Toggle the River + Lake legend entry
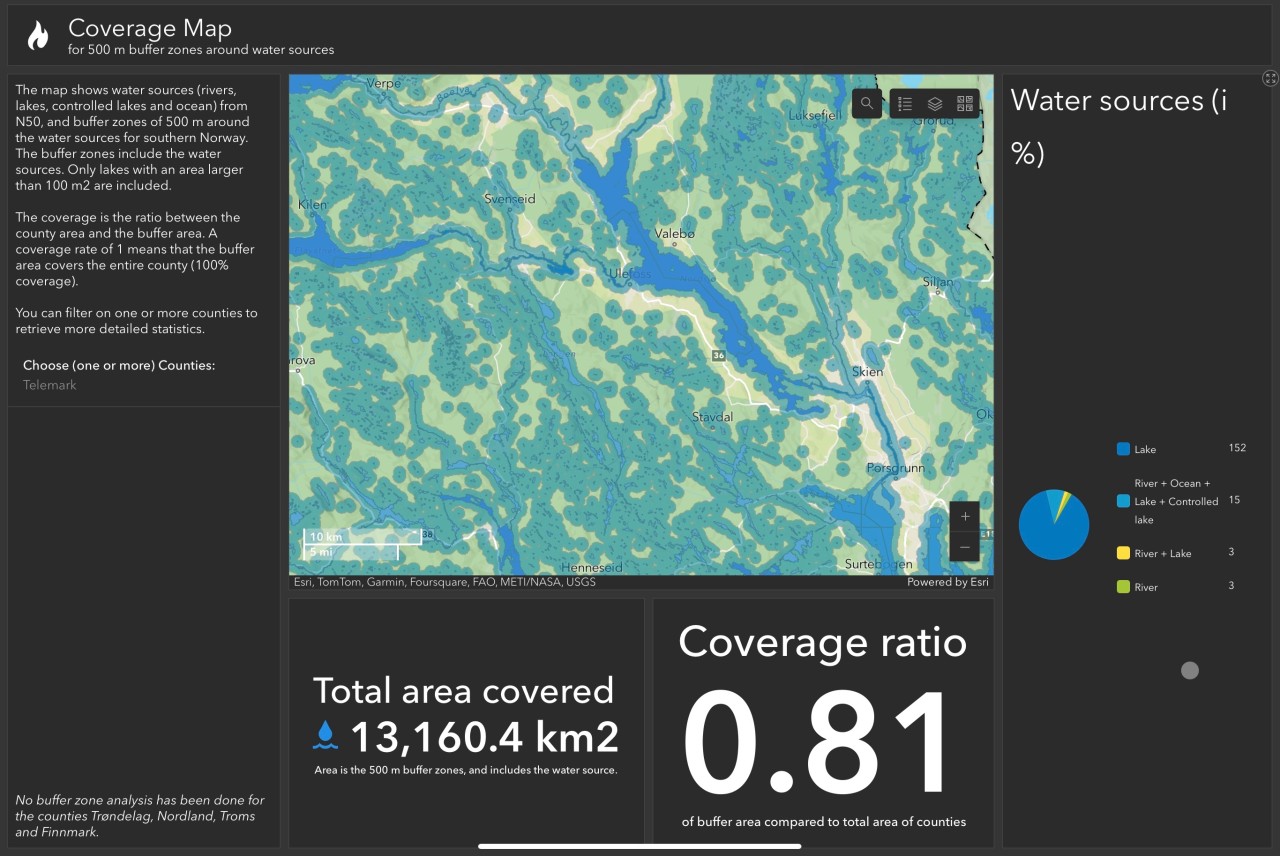This screenshot has width=1280, height=856. (x=1162, y=554)
